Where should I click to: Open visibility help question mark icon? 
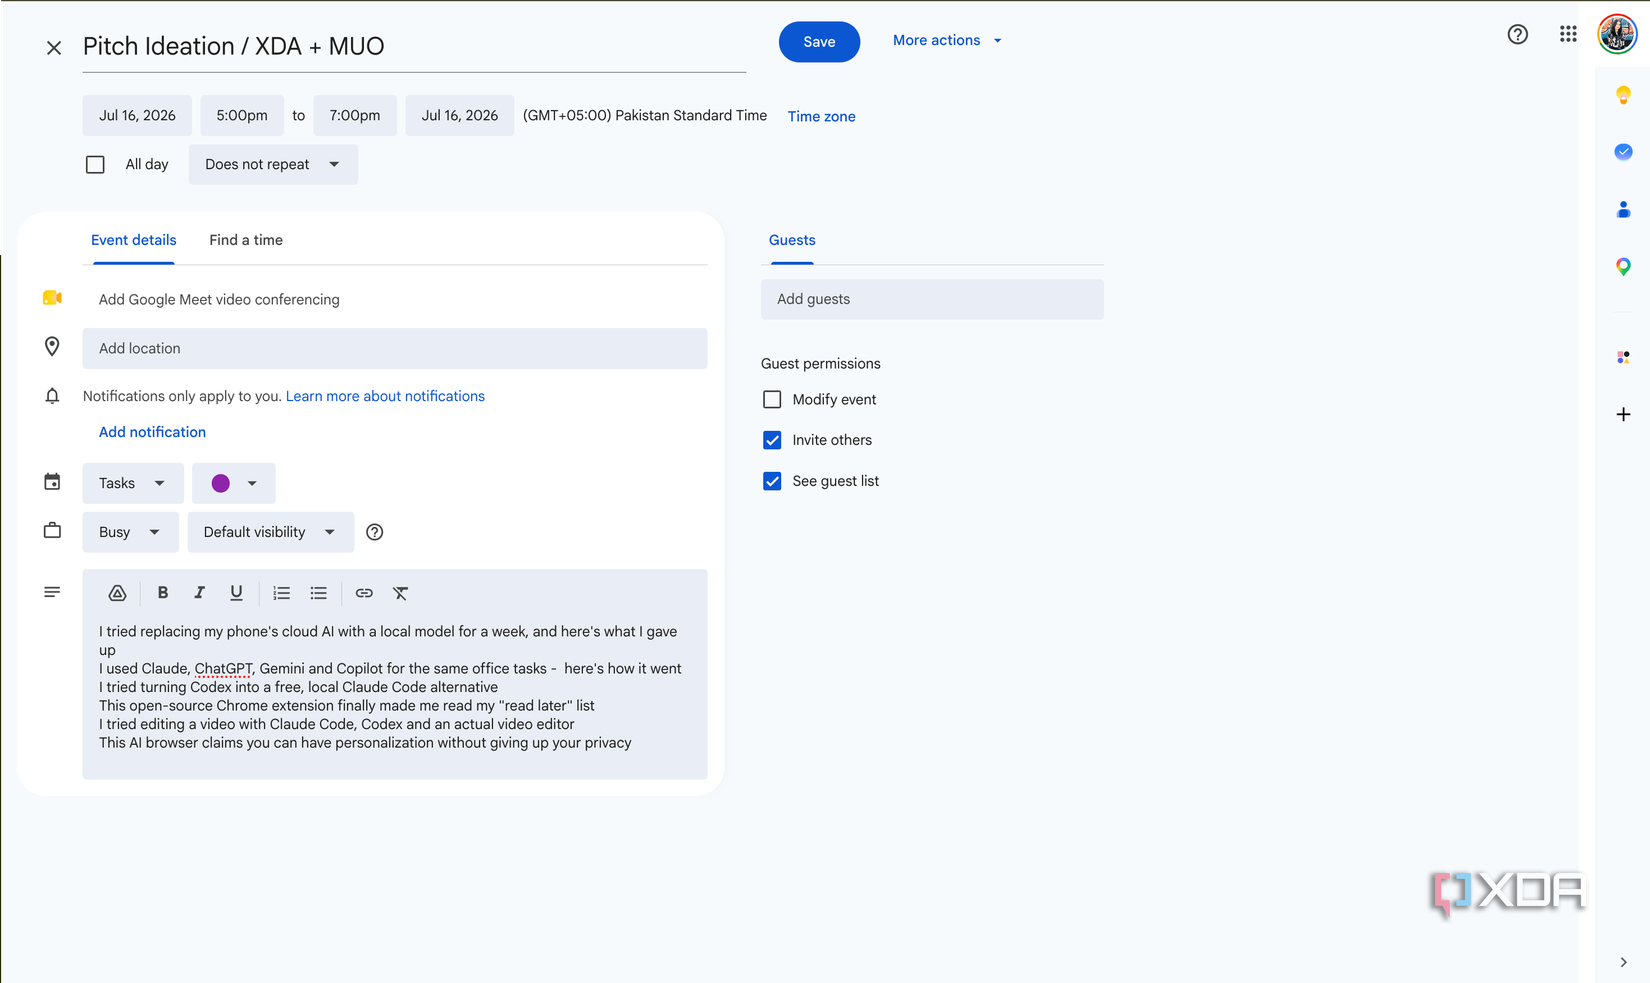point(375,532)
